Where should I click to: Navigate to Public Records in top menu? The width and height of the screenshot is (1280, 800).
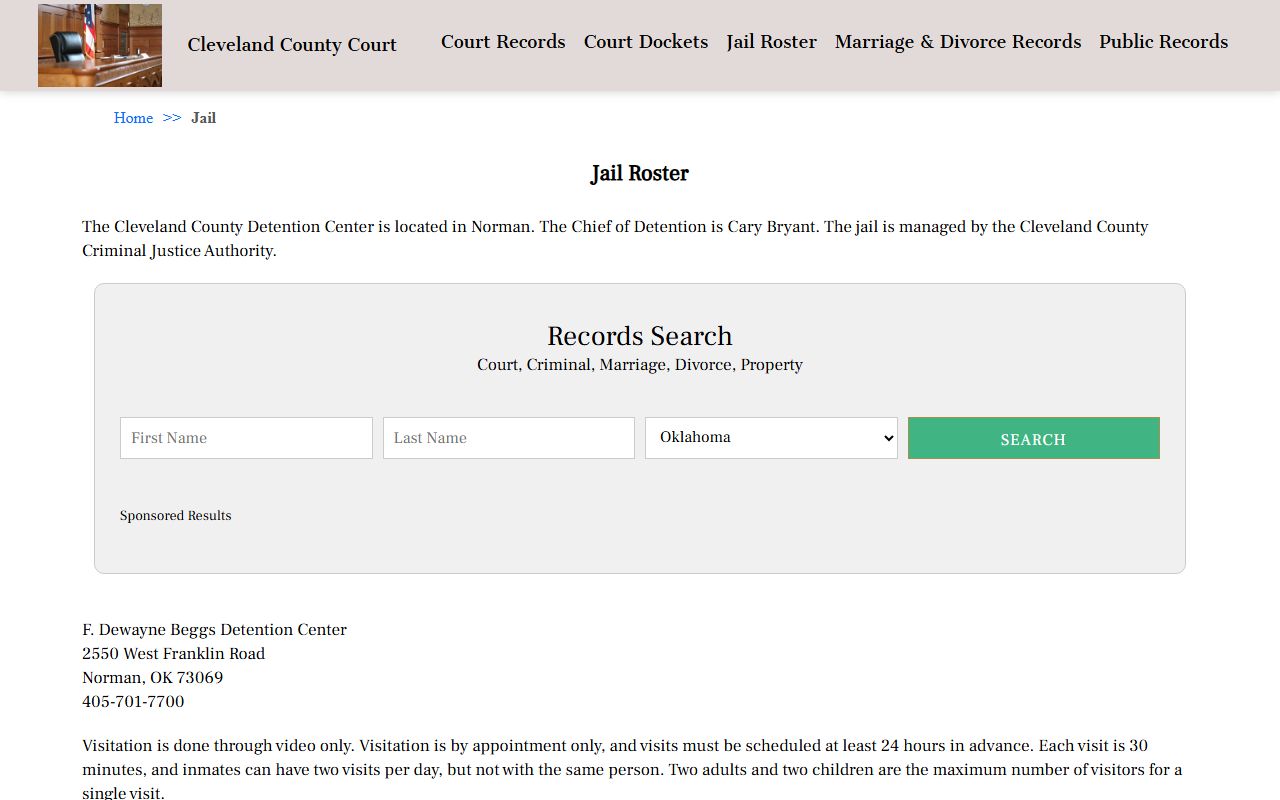(1163, 42)
